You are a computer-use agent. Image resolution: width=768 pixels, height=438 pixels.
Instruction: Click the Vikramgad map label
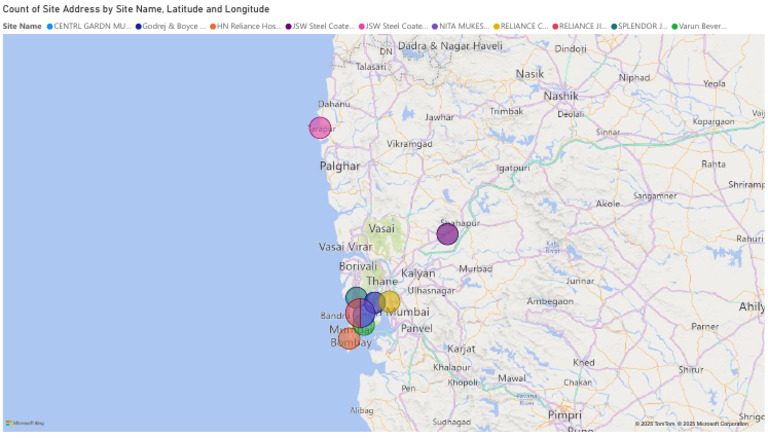[409, 144]
